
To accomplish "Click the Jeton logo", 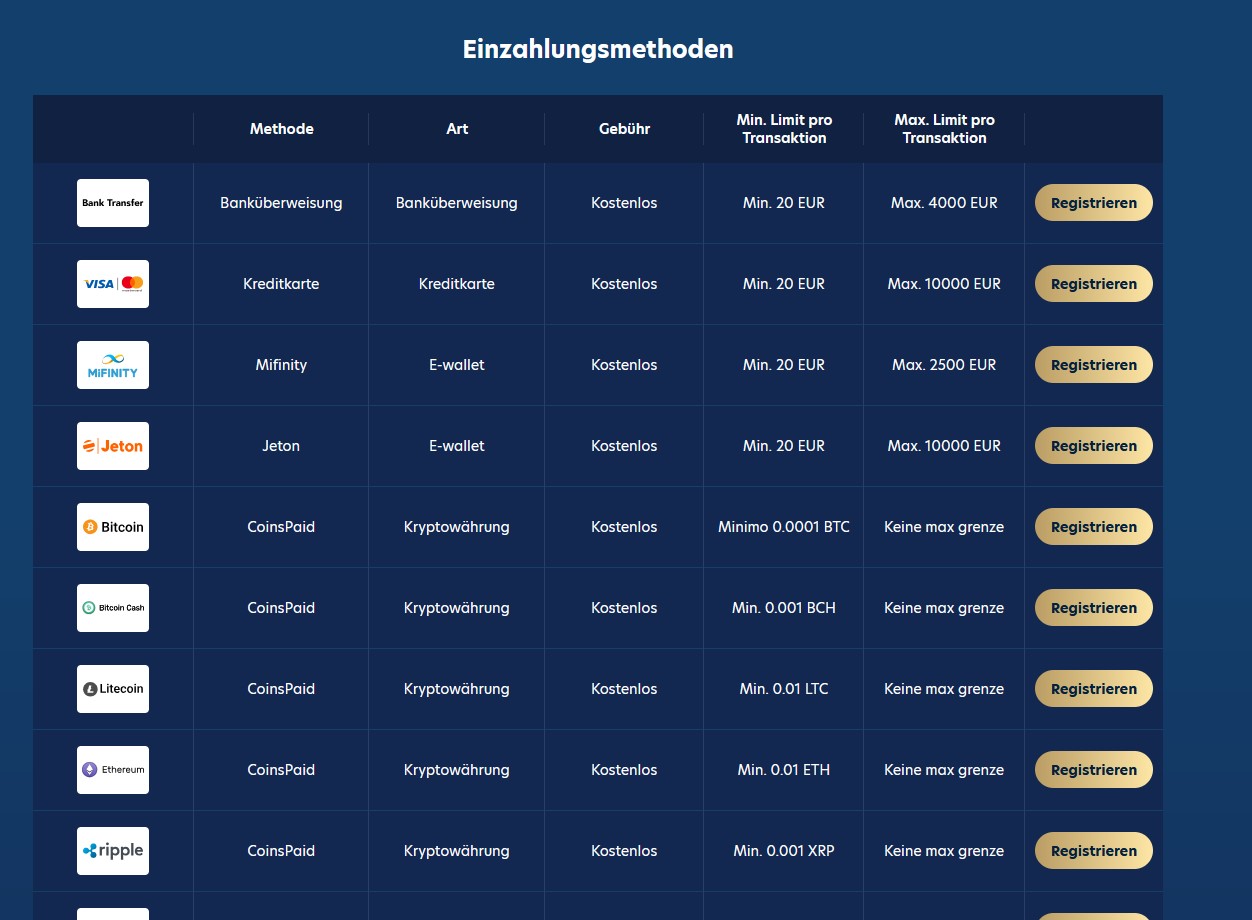I will point(113,446).
